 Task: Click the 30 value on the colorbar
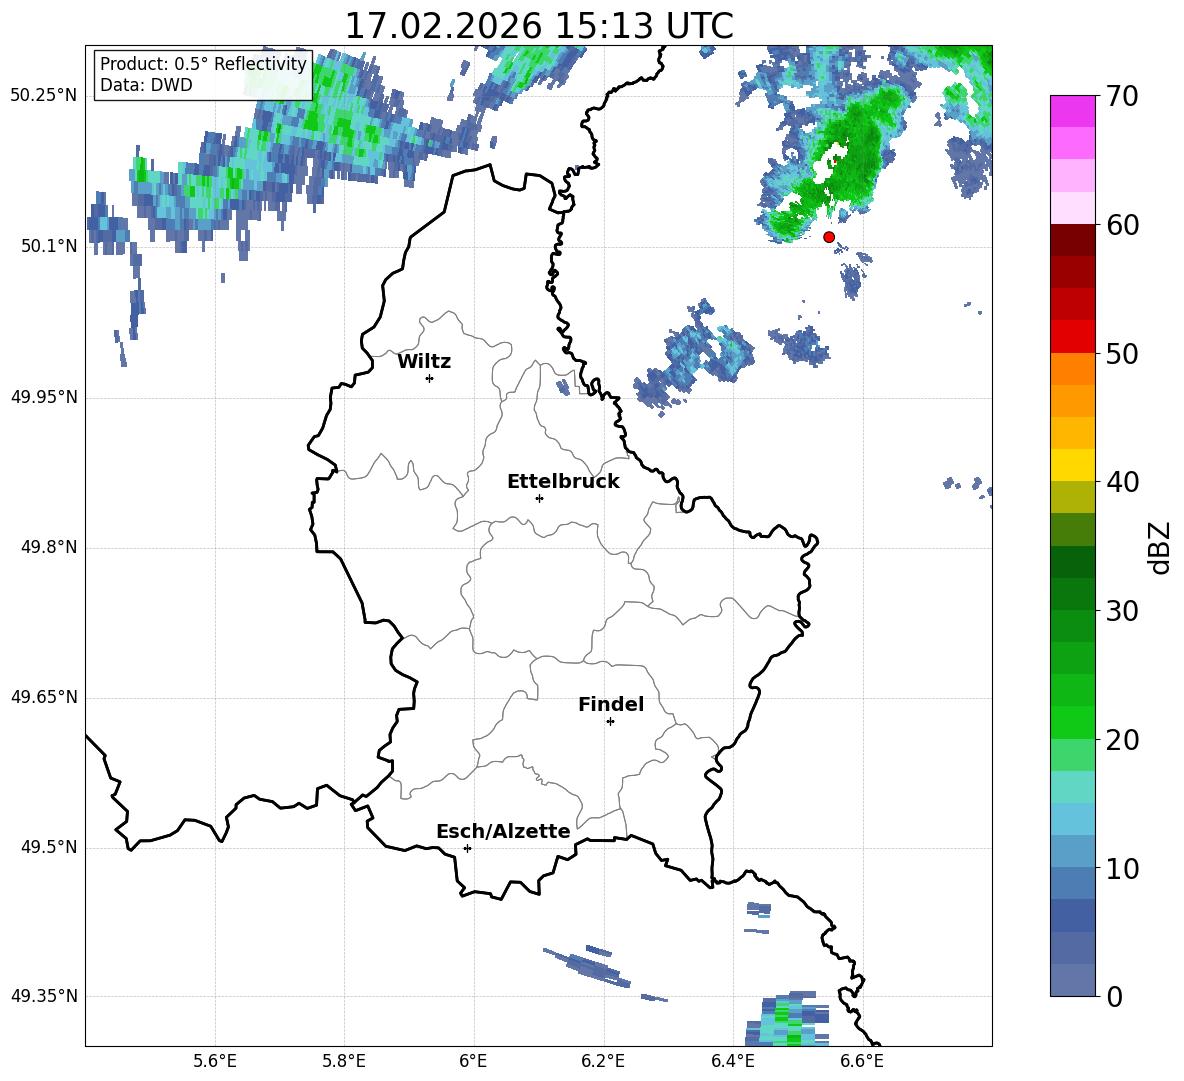(x=1122, y=611)
